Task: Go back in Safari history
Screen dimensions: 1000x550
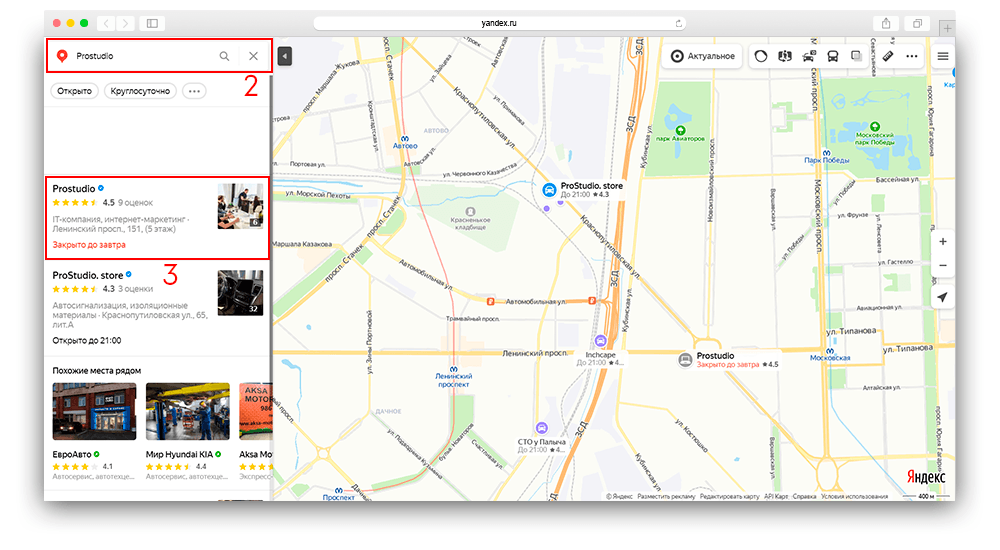Action: 106,24
